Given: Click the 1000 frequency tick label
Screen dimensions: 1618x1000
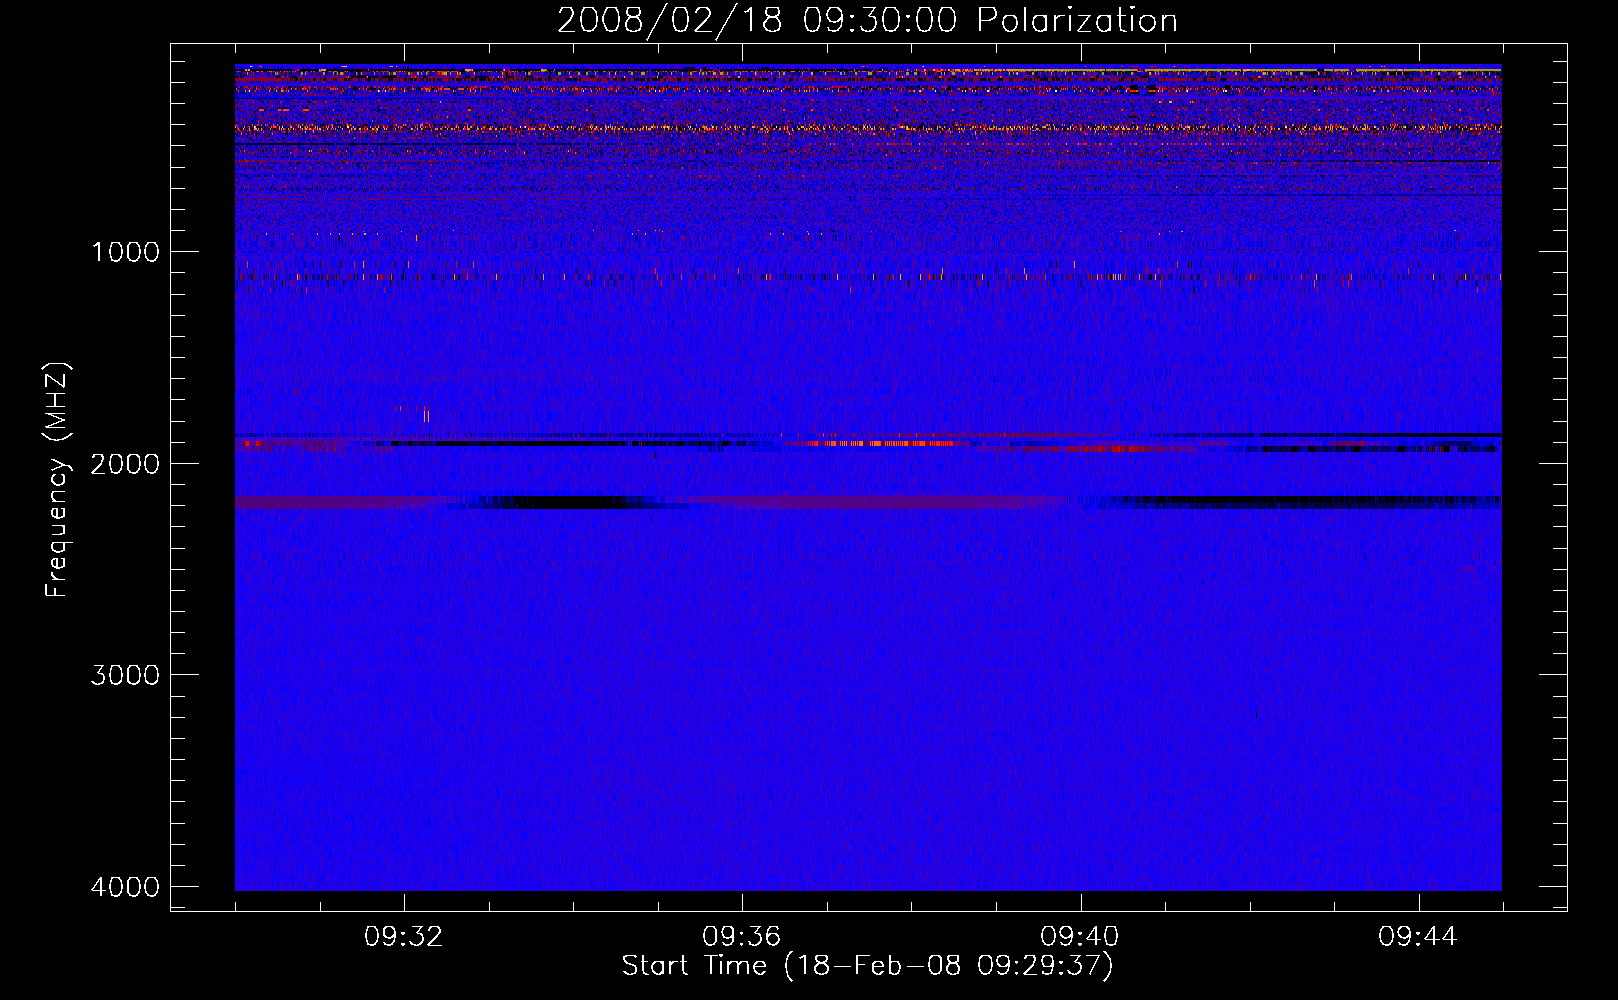Looking at the screenshot, I should coord(125,251).
